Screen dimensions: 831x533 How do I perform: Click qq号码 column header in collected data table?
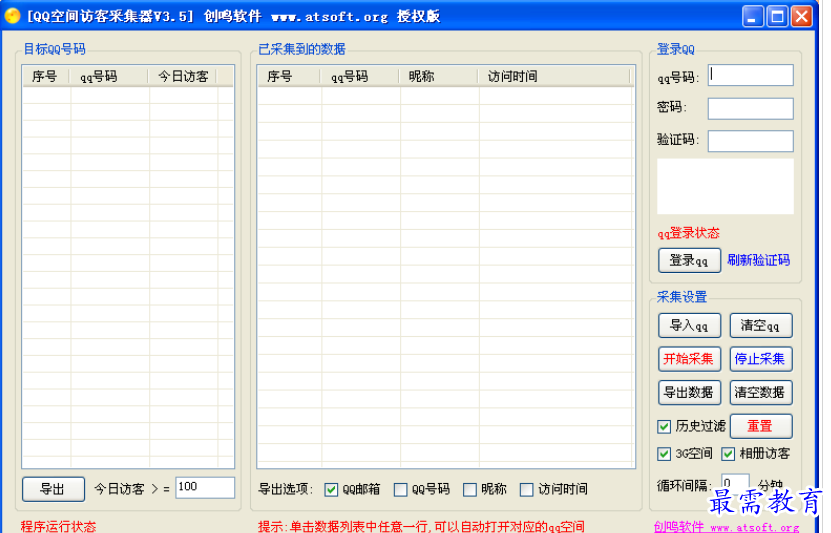pyautogui.click(x=360, y=76)
